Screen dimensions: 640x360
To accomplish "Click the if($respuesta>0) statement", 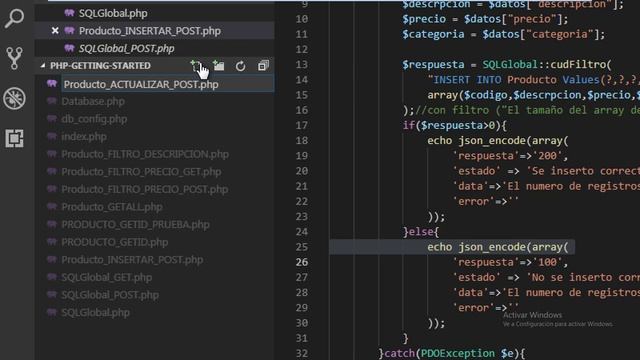I will pos(455,125).
